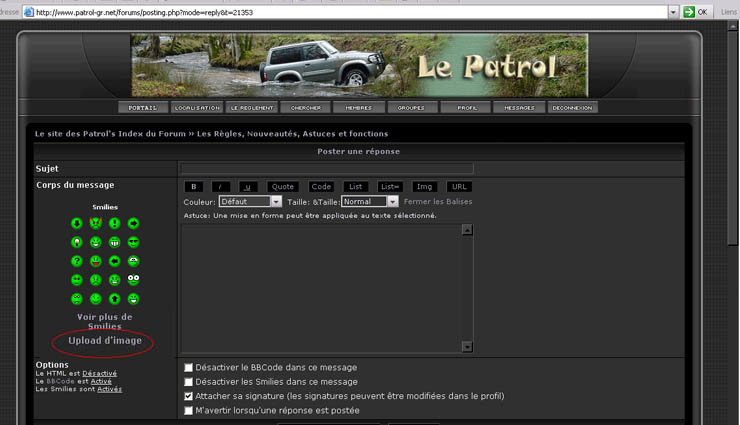This screenshot has height=425, width=740.
Task: Open the Profil menu item
Action: coord(466,108)
